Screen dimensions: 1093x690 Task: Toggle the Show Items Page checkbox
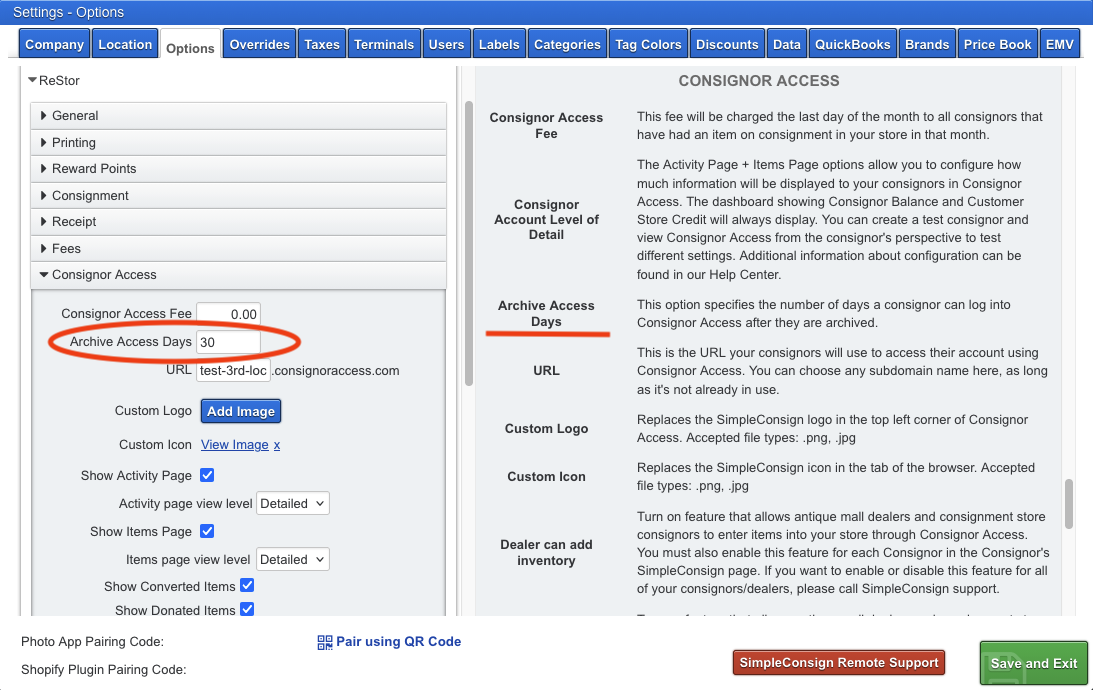click(x=207, y=531)
